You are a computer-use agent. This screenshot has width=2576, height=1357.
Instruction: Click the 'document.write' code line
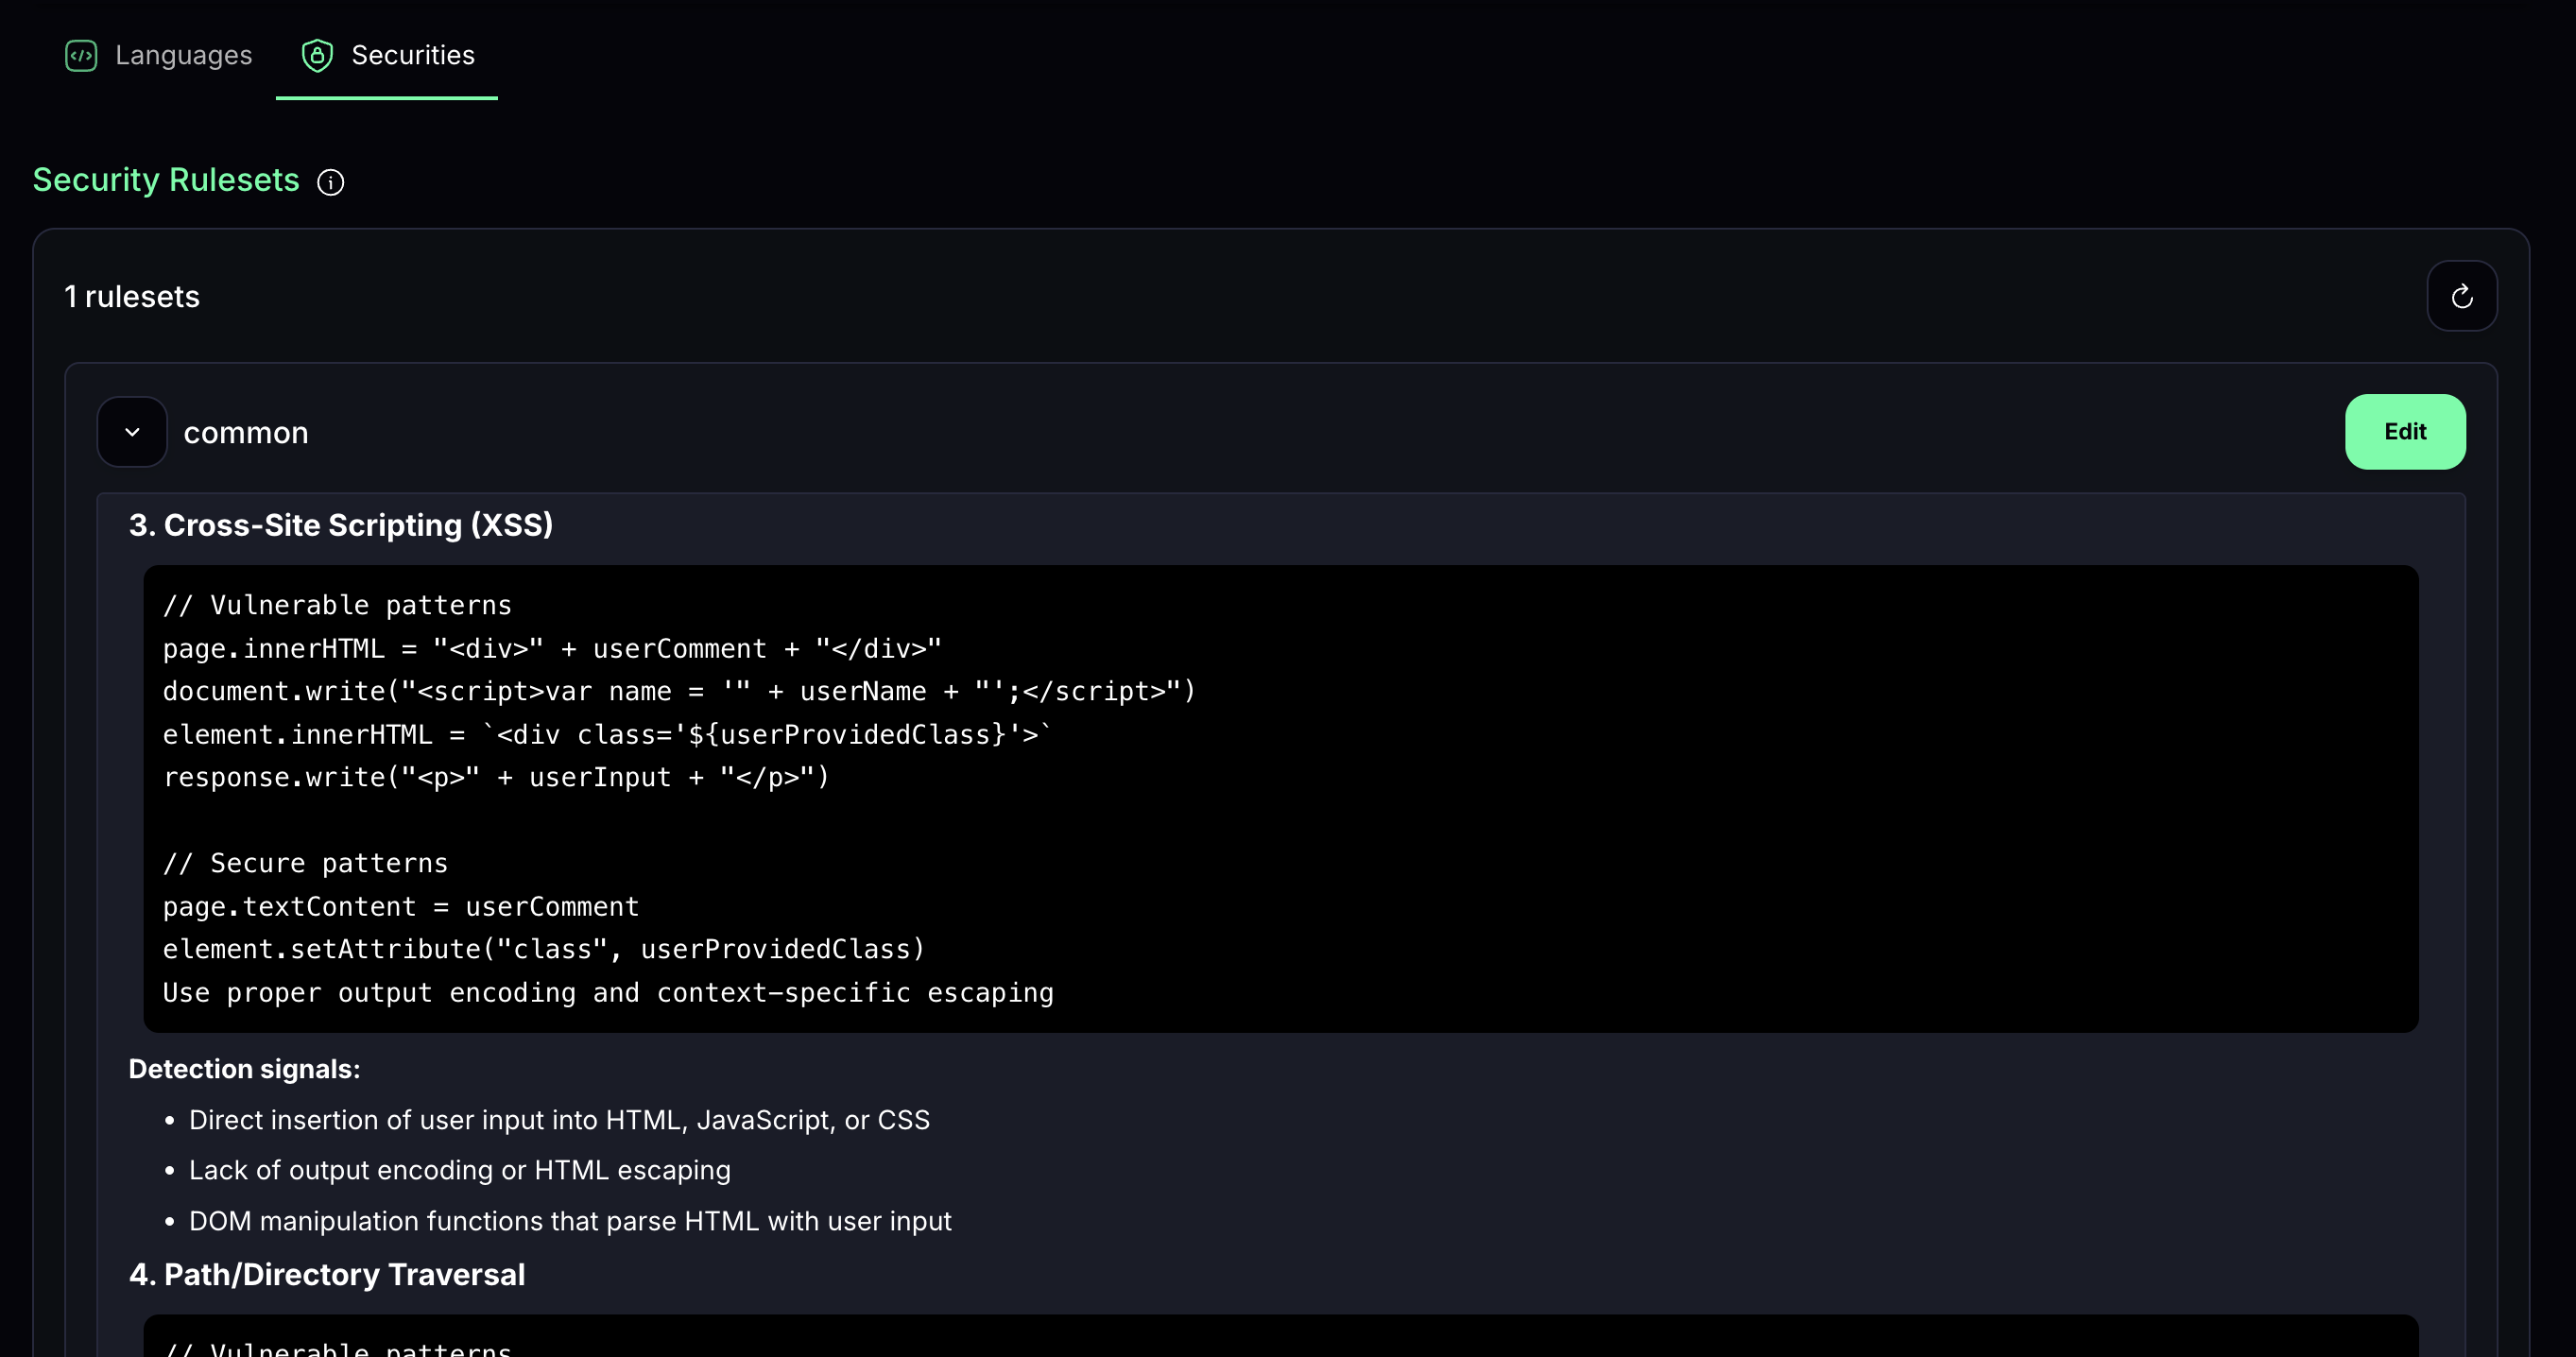[679, 691]
